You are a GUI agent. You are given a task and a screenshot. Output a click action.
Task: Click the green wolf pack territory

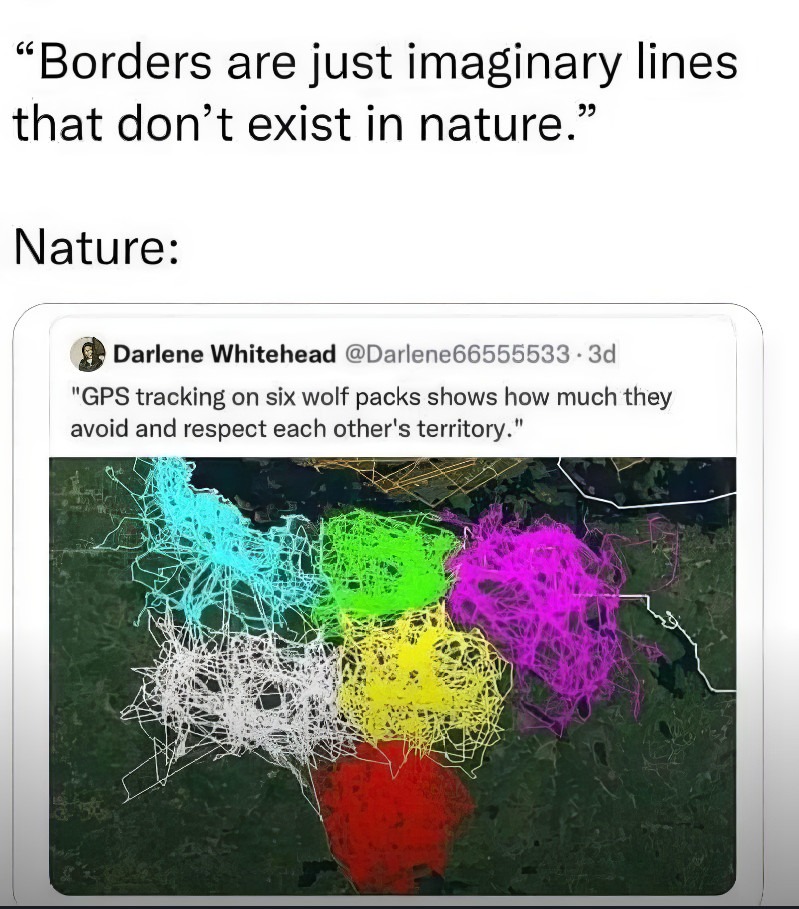[x=383, y=562]
